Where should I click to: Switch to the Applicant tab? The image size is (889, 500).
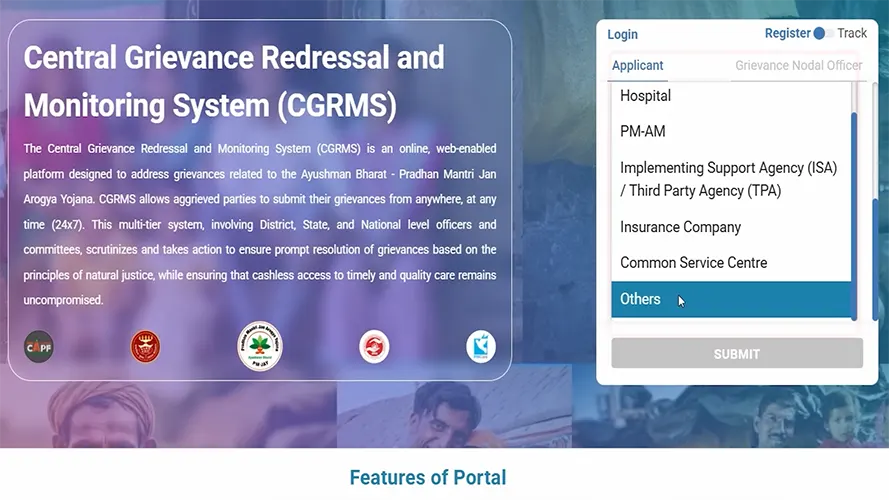637,66
